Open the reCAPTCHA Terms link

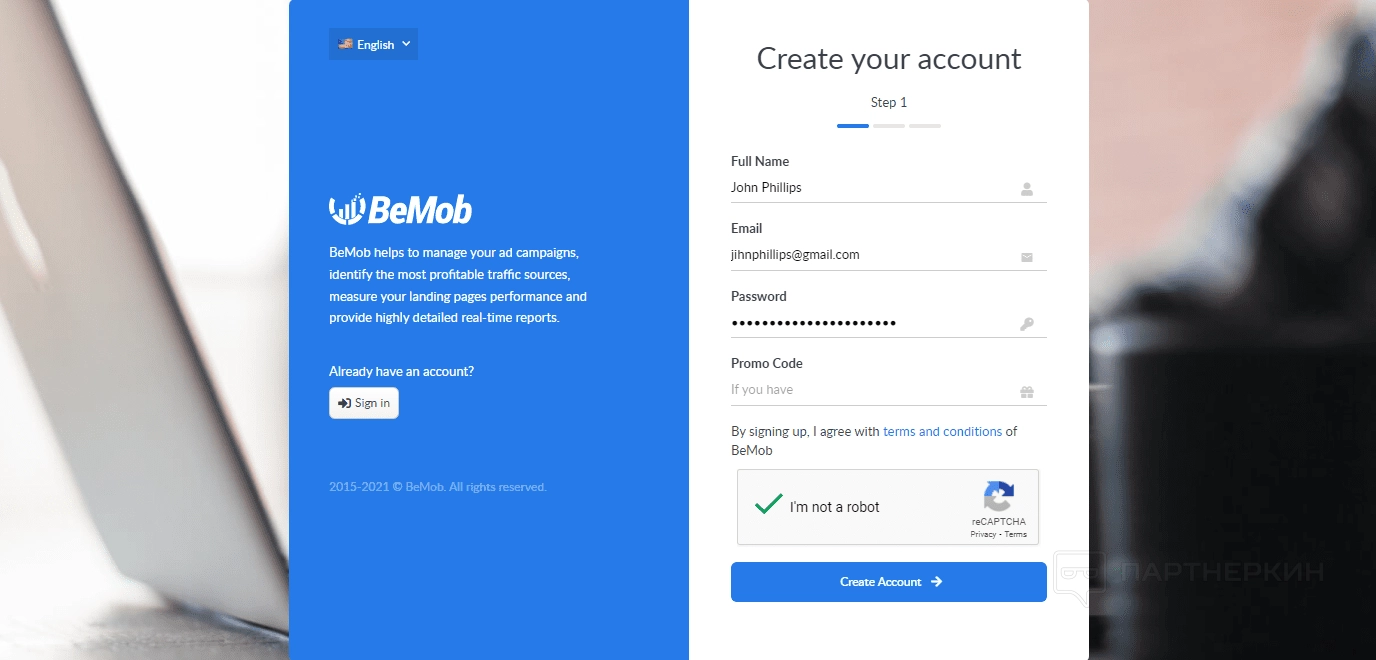[1016, 535]
